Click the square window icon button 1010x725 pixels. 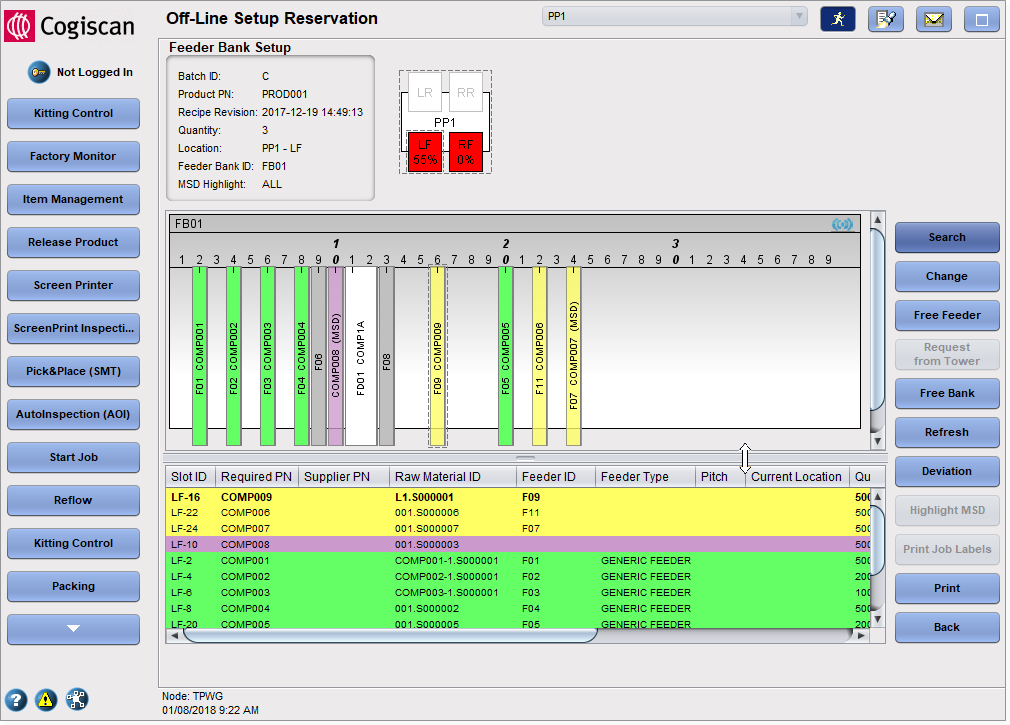982,19
